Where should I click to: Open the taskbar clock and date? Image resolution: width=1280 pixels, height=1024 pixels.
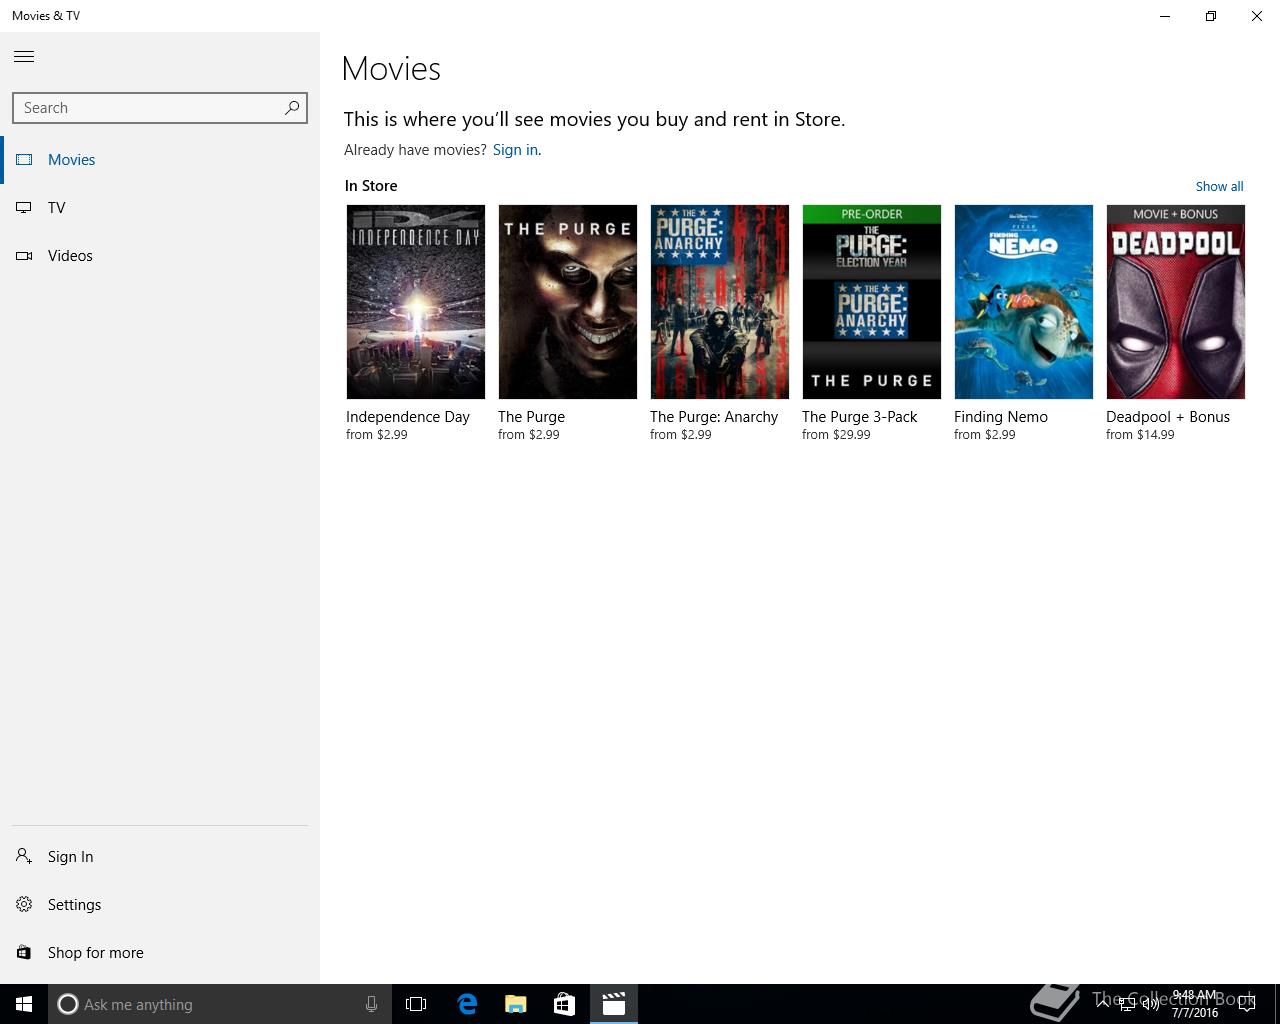[x=1195, y=1004]
